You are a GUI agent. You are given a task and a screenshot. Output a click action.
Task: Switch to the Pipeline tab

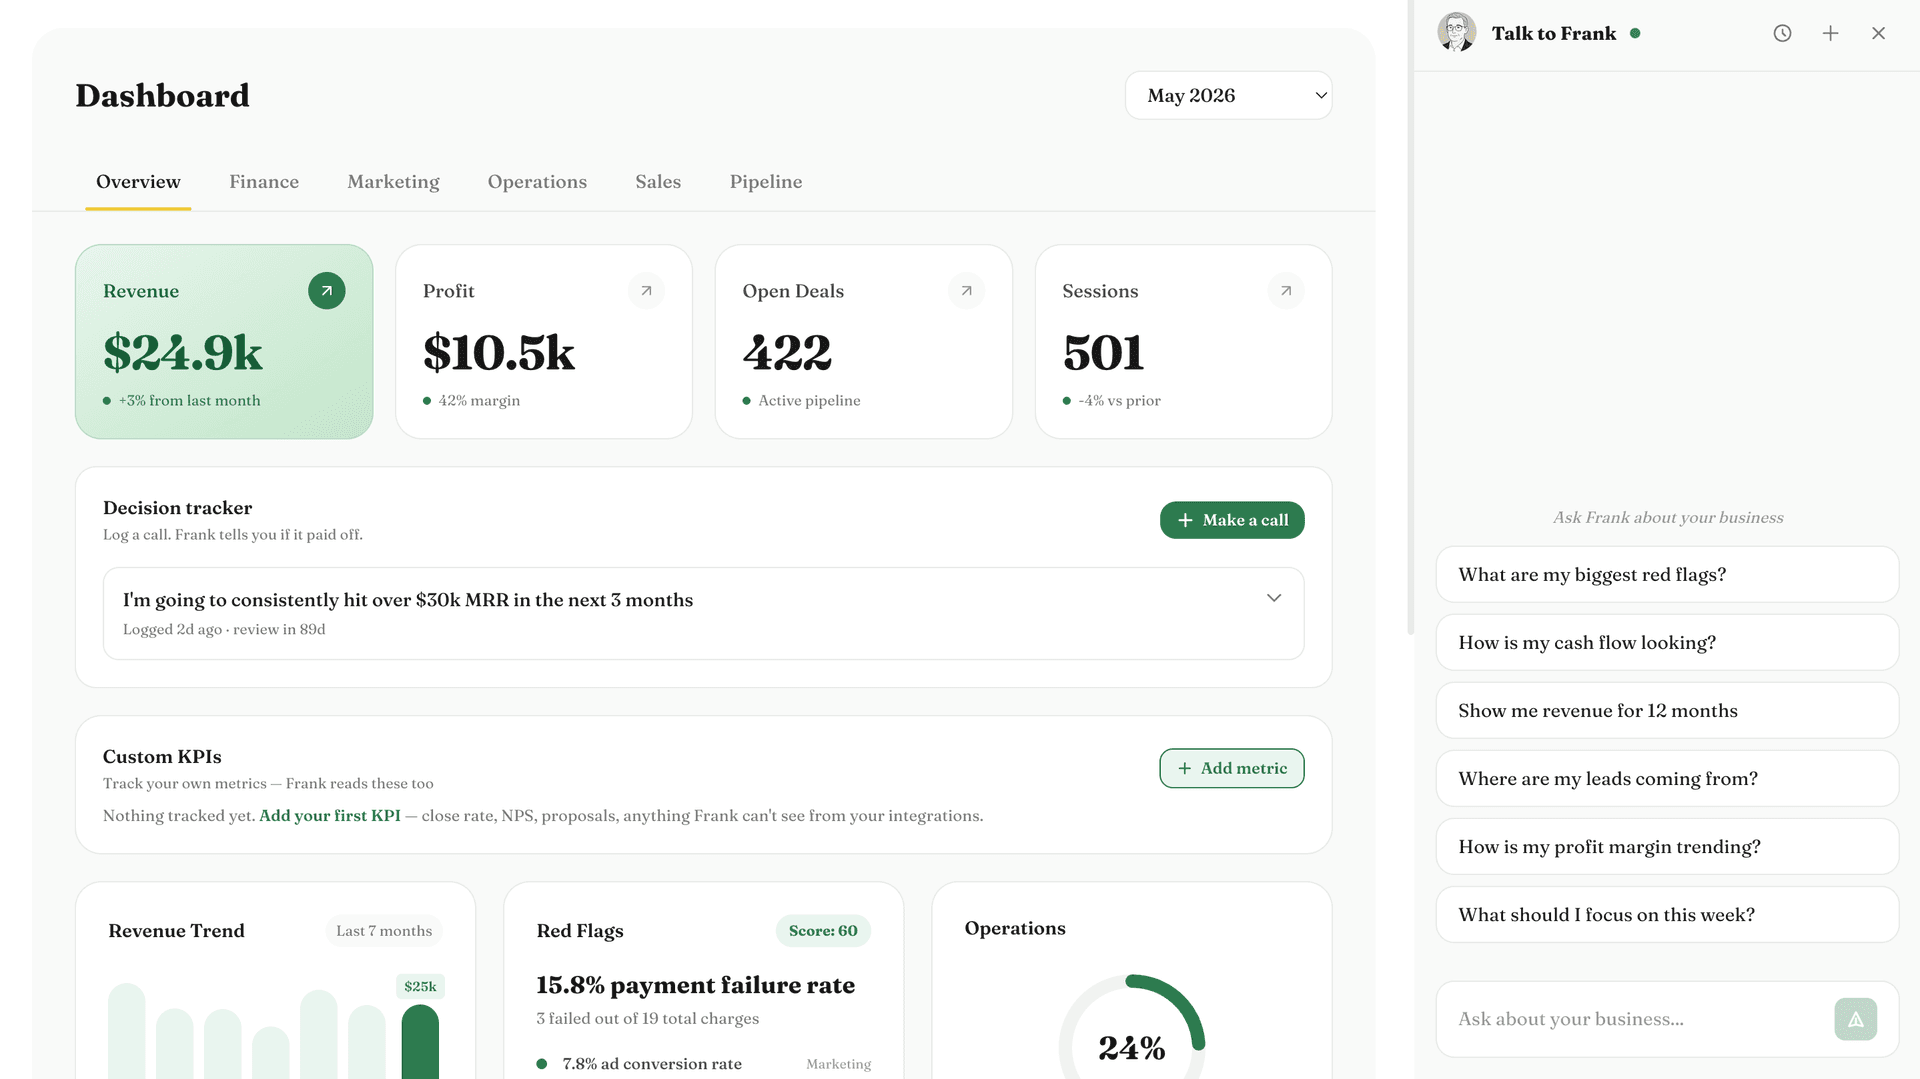click(x=765, y=182)
